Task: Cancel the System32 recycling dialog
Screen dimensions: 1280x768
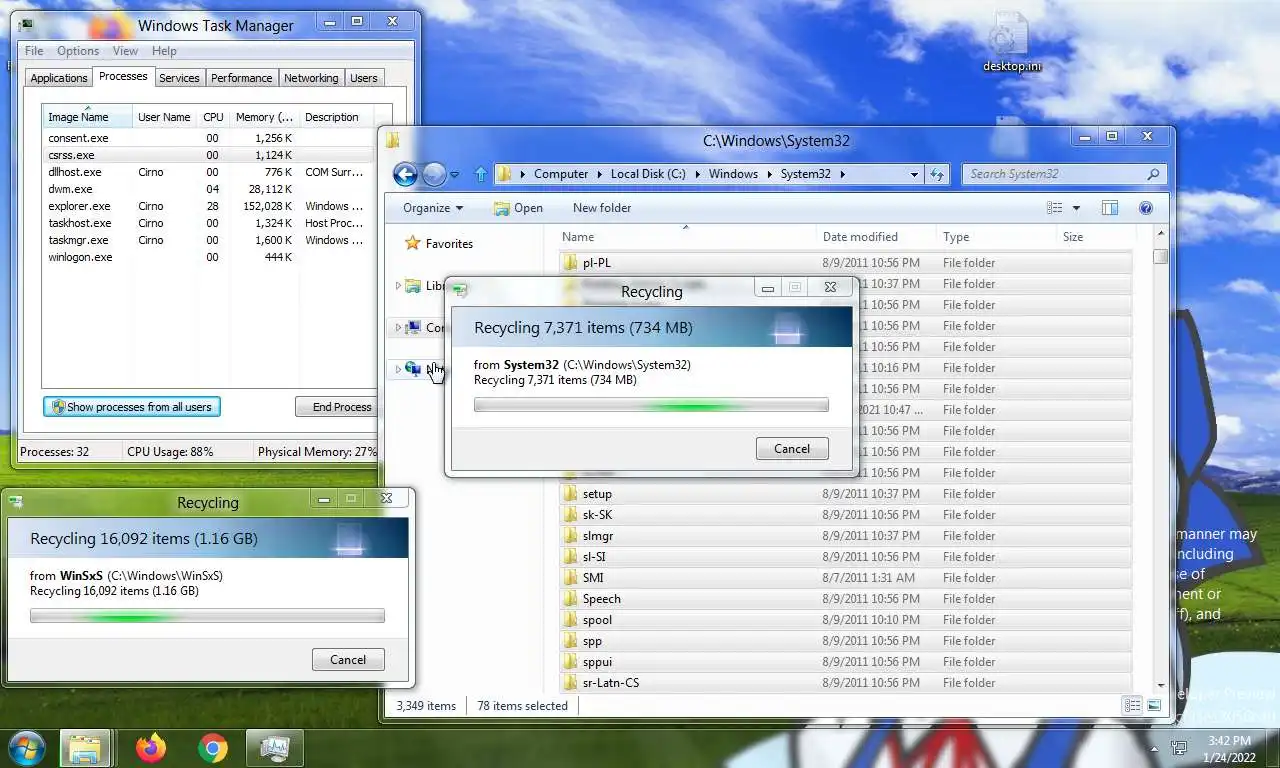Action: pyautogui.click(x=792, y=448)
